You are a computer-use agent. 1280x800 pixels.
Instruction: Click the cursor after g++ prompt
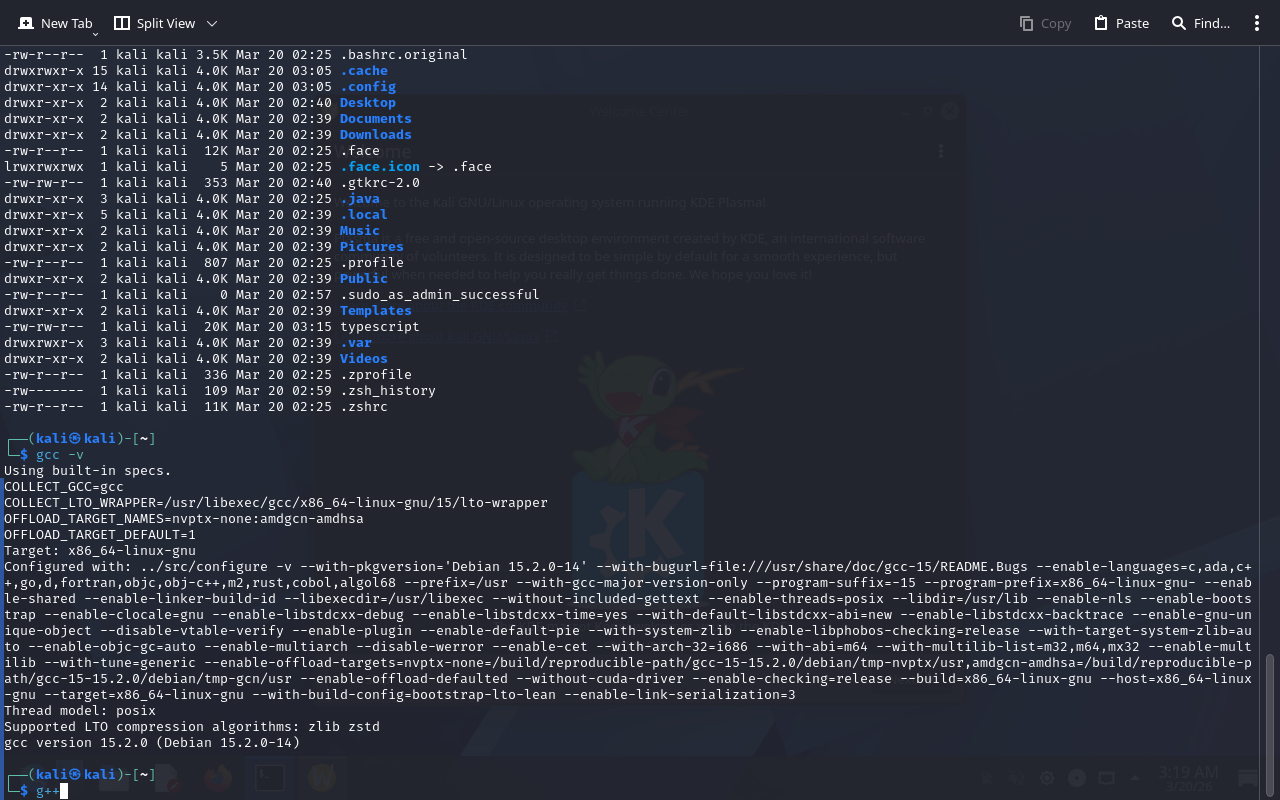tap(64, 791)
